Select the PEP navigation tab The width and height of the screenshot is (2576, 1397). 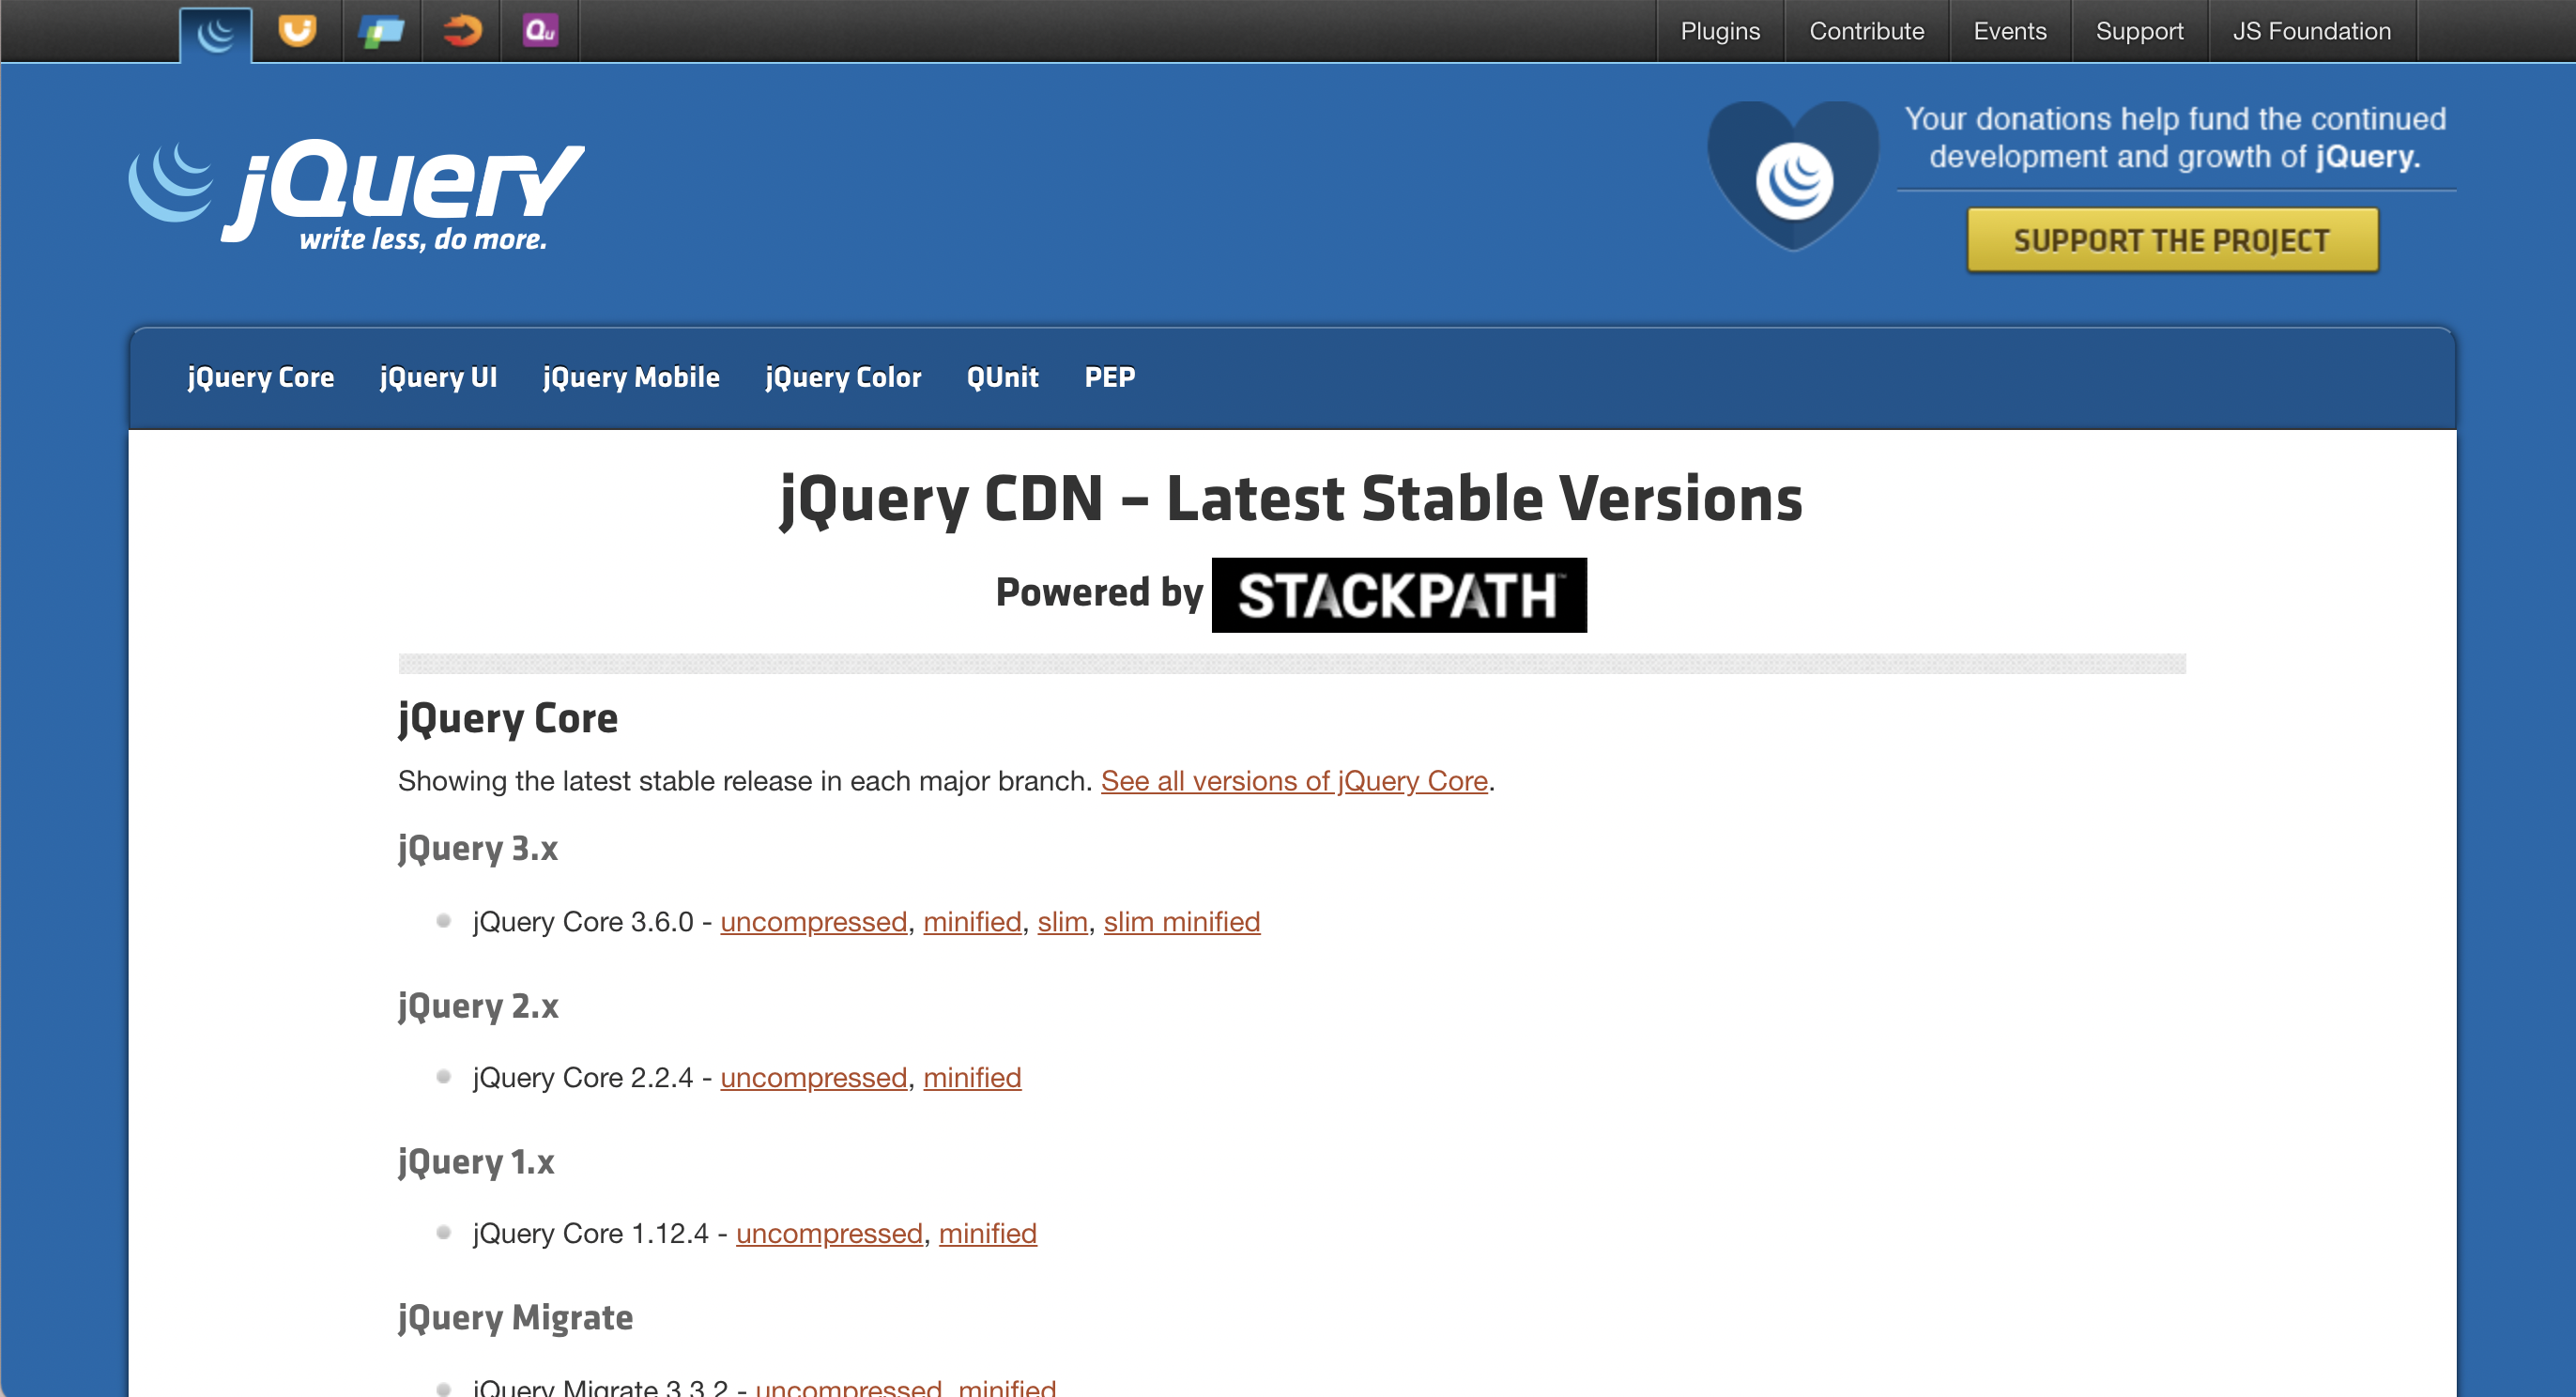point(1109,377)
